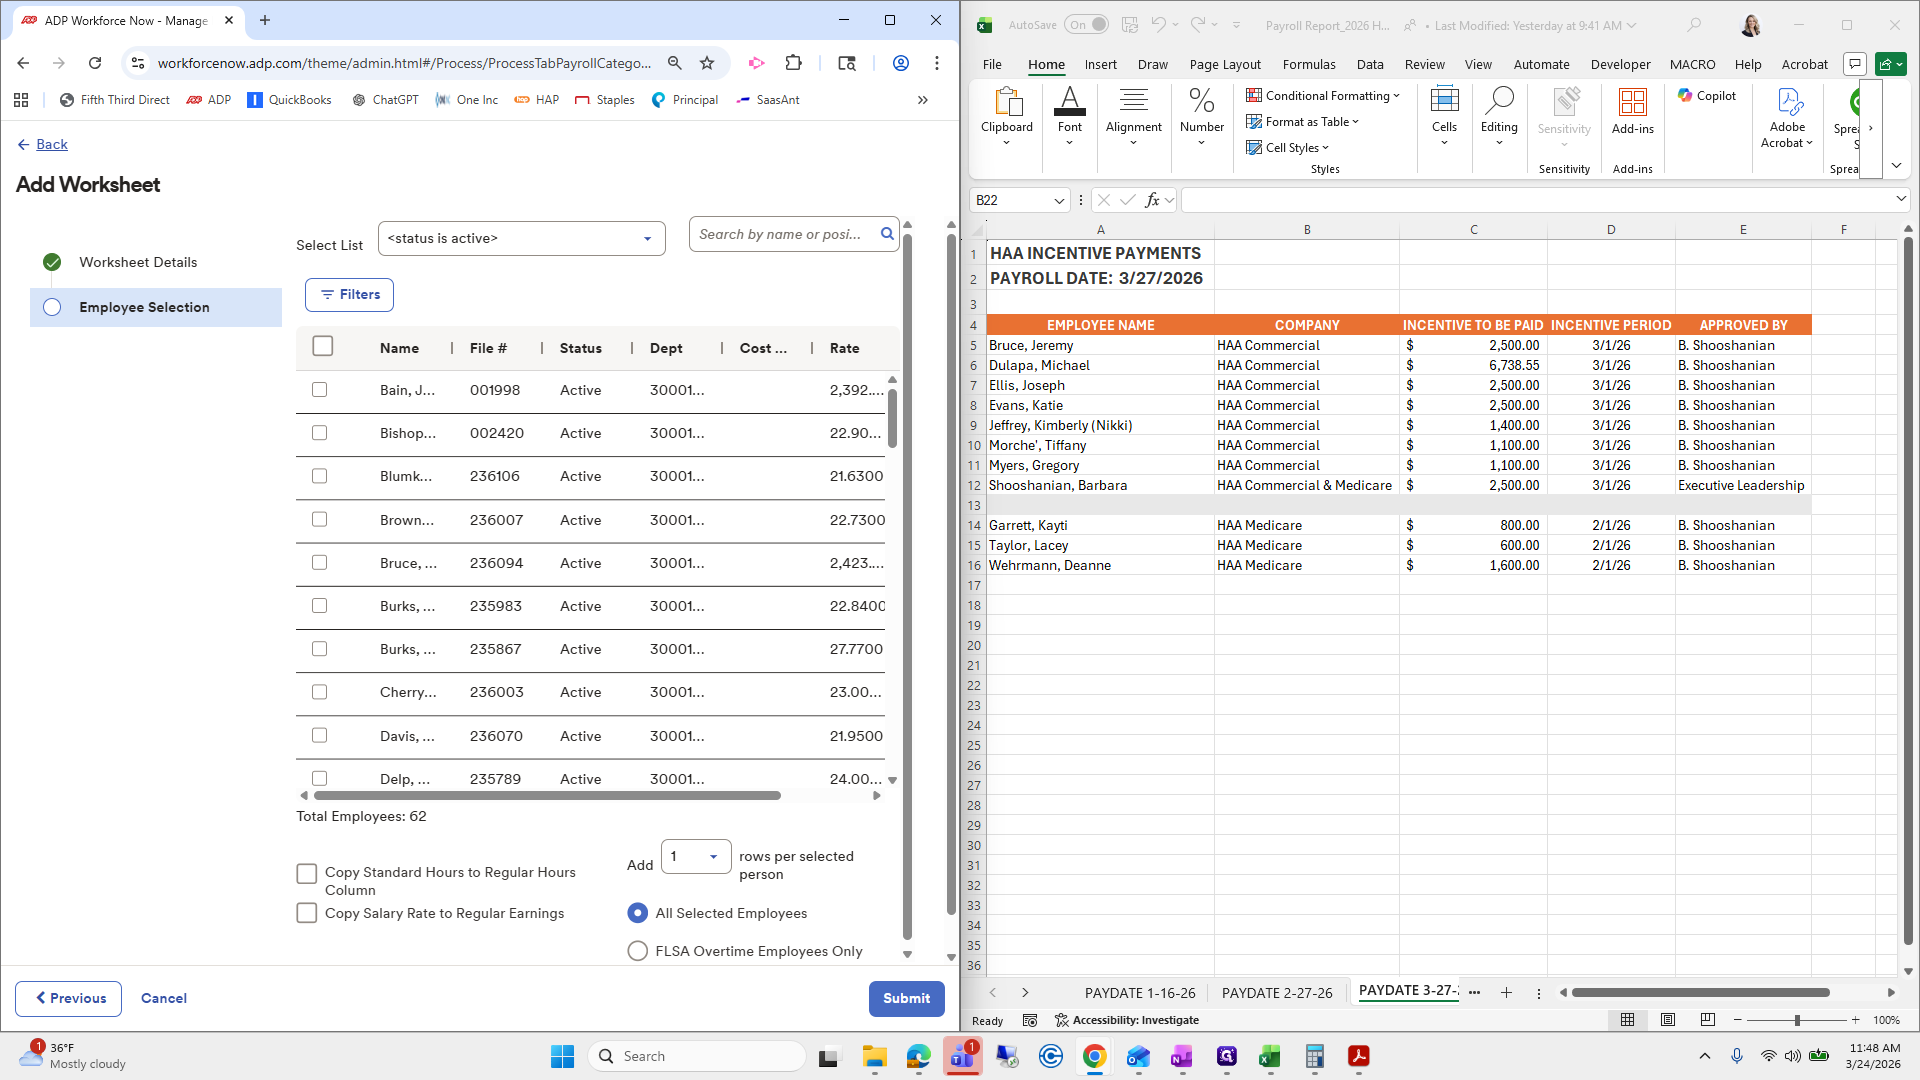Adjust the Excel zoom slider
Viewport: 1920px width, 1080px height.
[1797, 1020]
